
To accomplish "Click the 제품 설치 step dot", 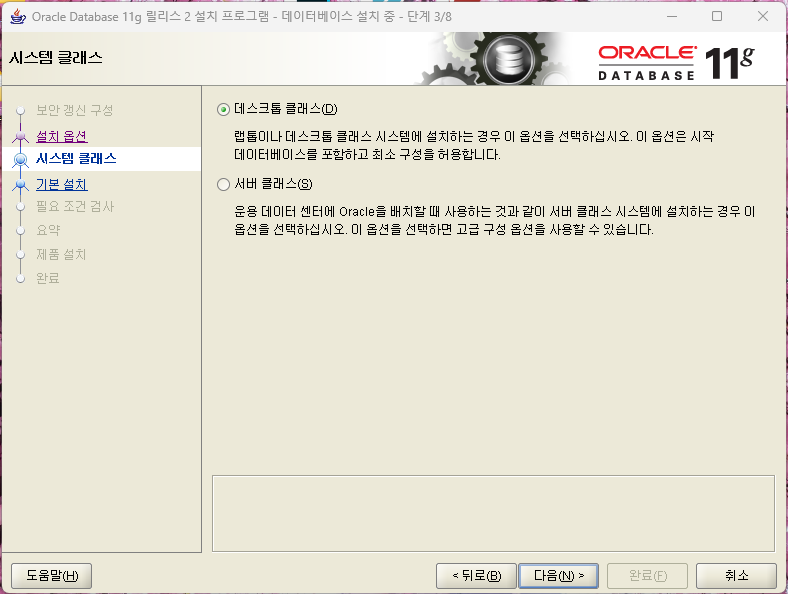I will (x=21, y=255).
